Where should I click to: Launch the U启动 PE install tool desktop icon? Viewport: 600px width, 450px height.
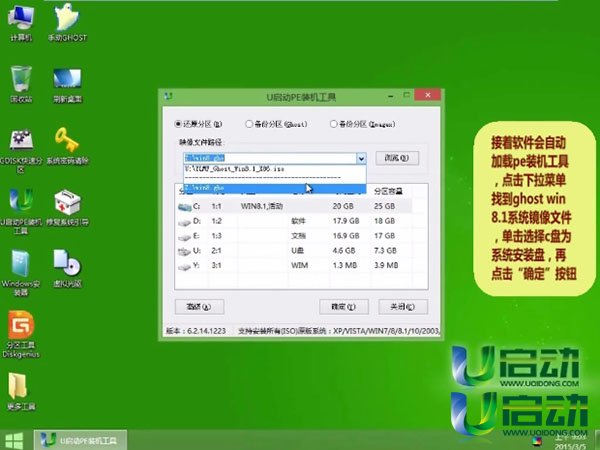(21, 210)
